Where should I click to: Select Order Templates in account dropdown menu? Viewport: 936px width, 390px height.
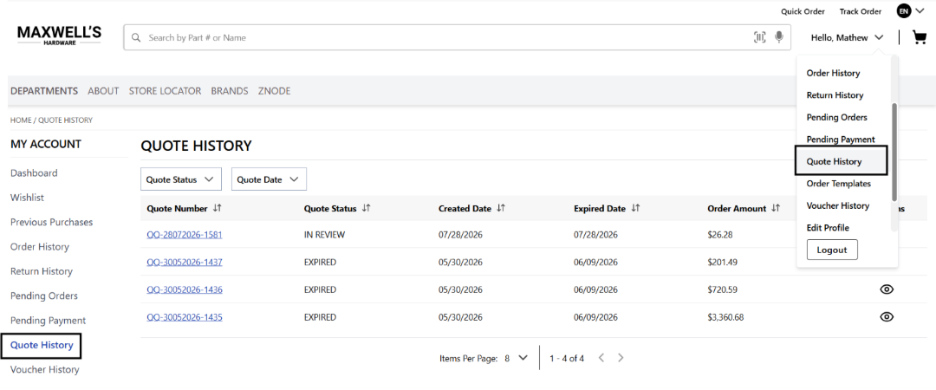click(838, 183)
